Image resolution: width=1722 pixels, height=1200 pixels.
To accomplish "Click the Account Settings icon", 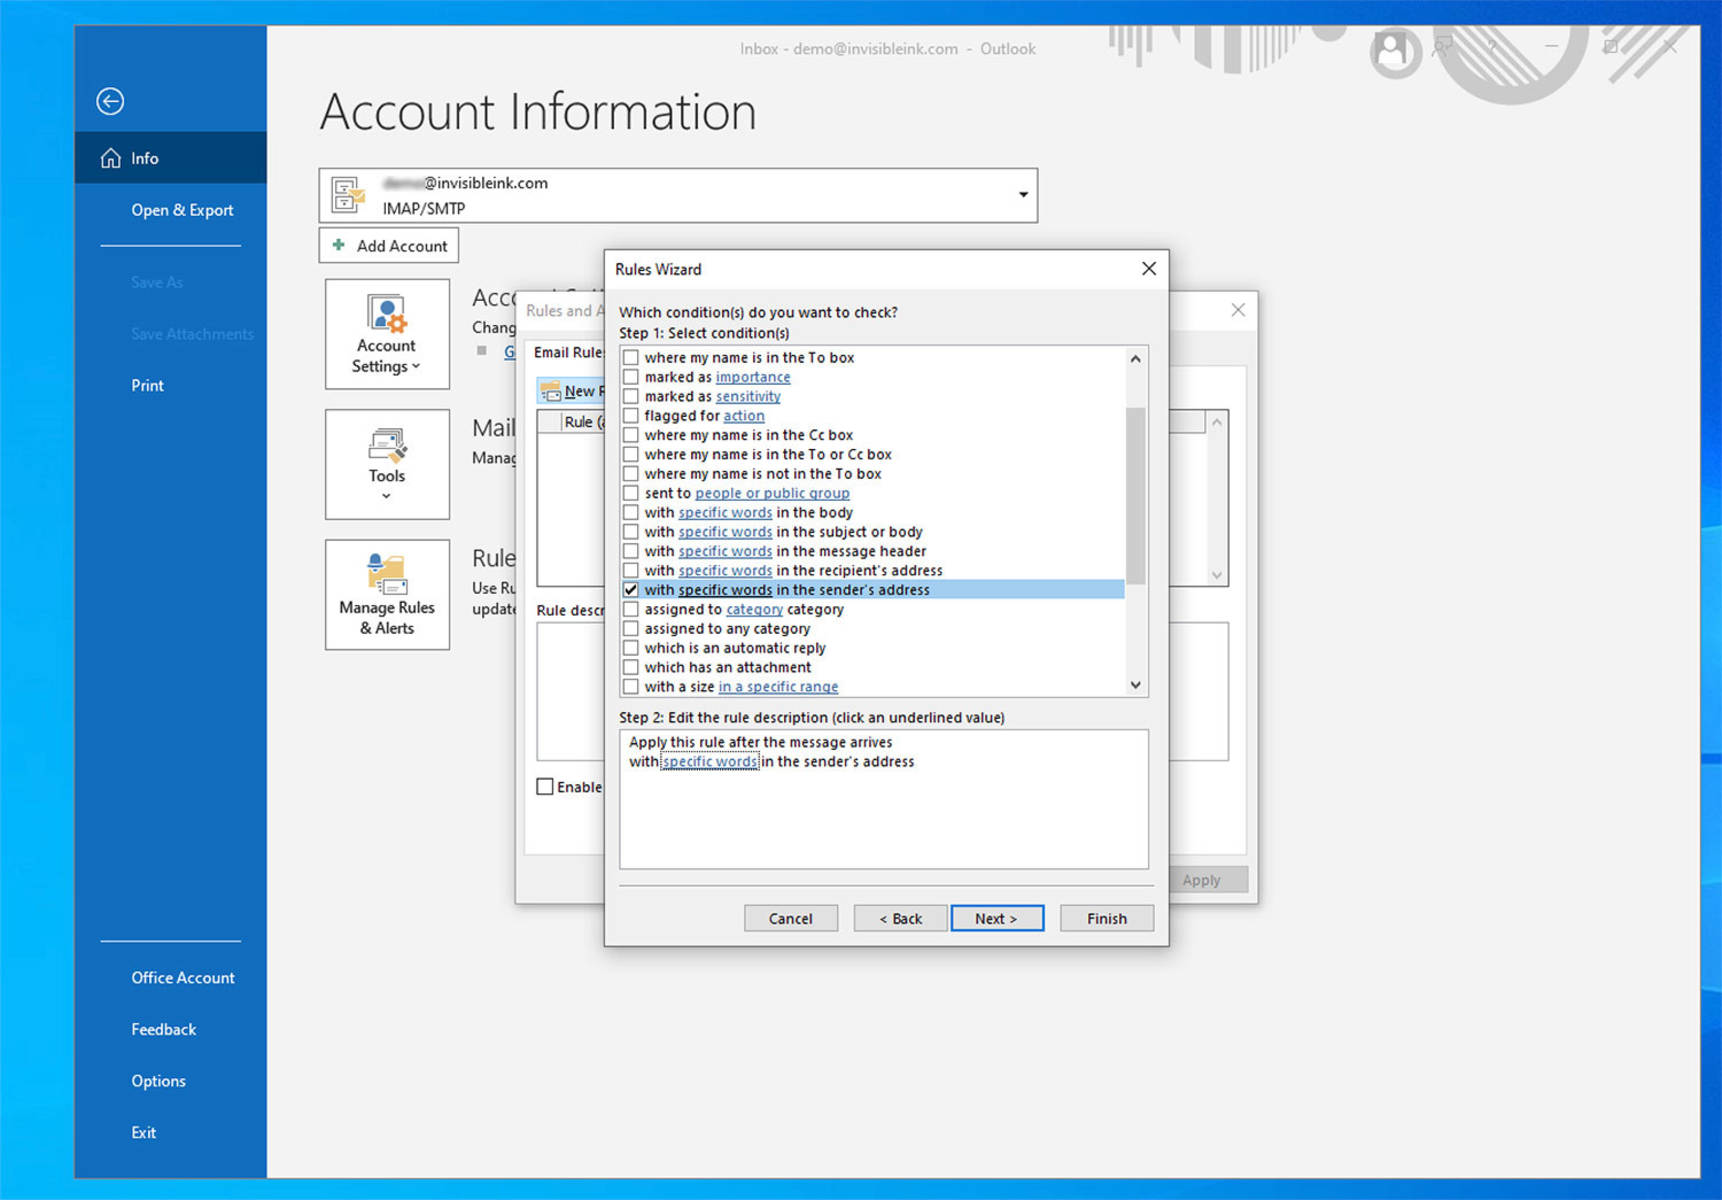I will tap(387, 313).
